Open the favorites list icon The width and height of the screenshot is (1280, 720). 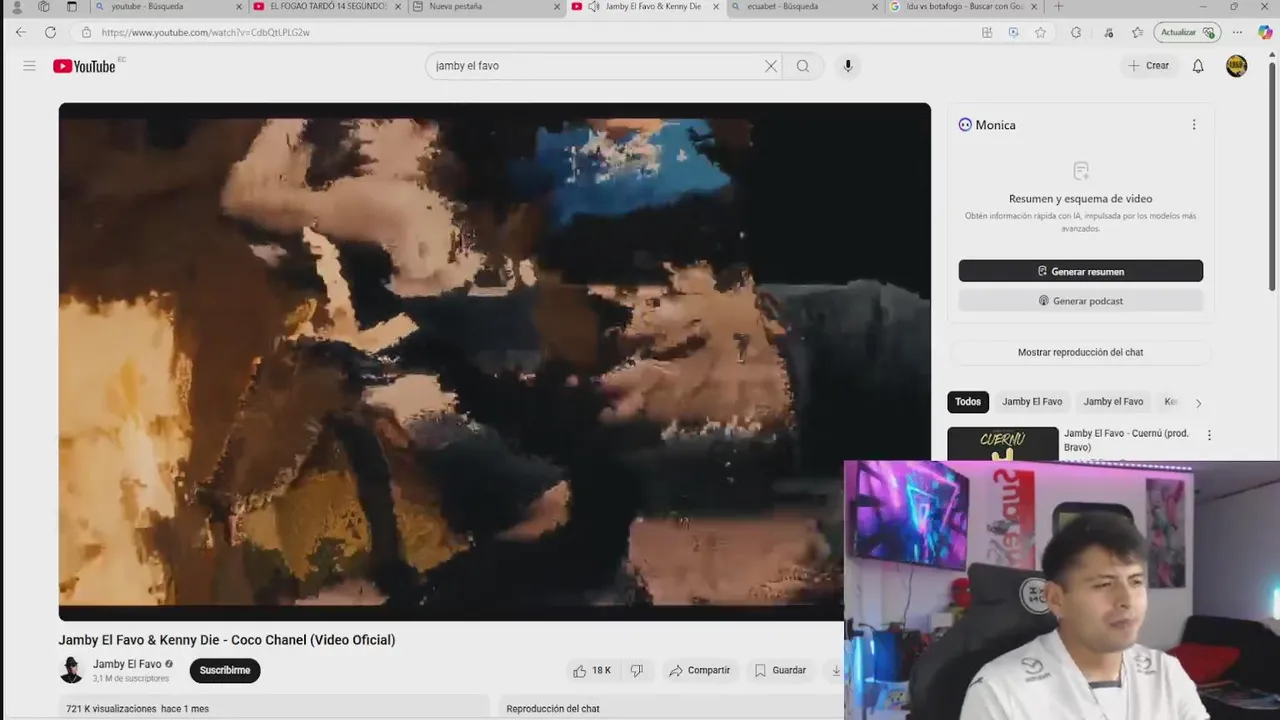coord(1137,32)
